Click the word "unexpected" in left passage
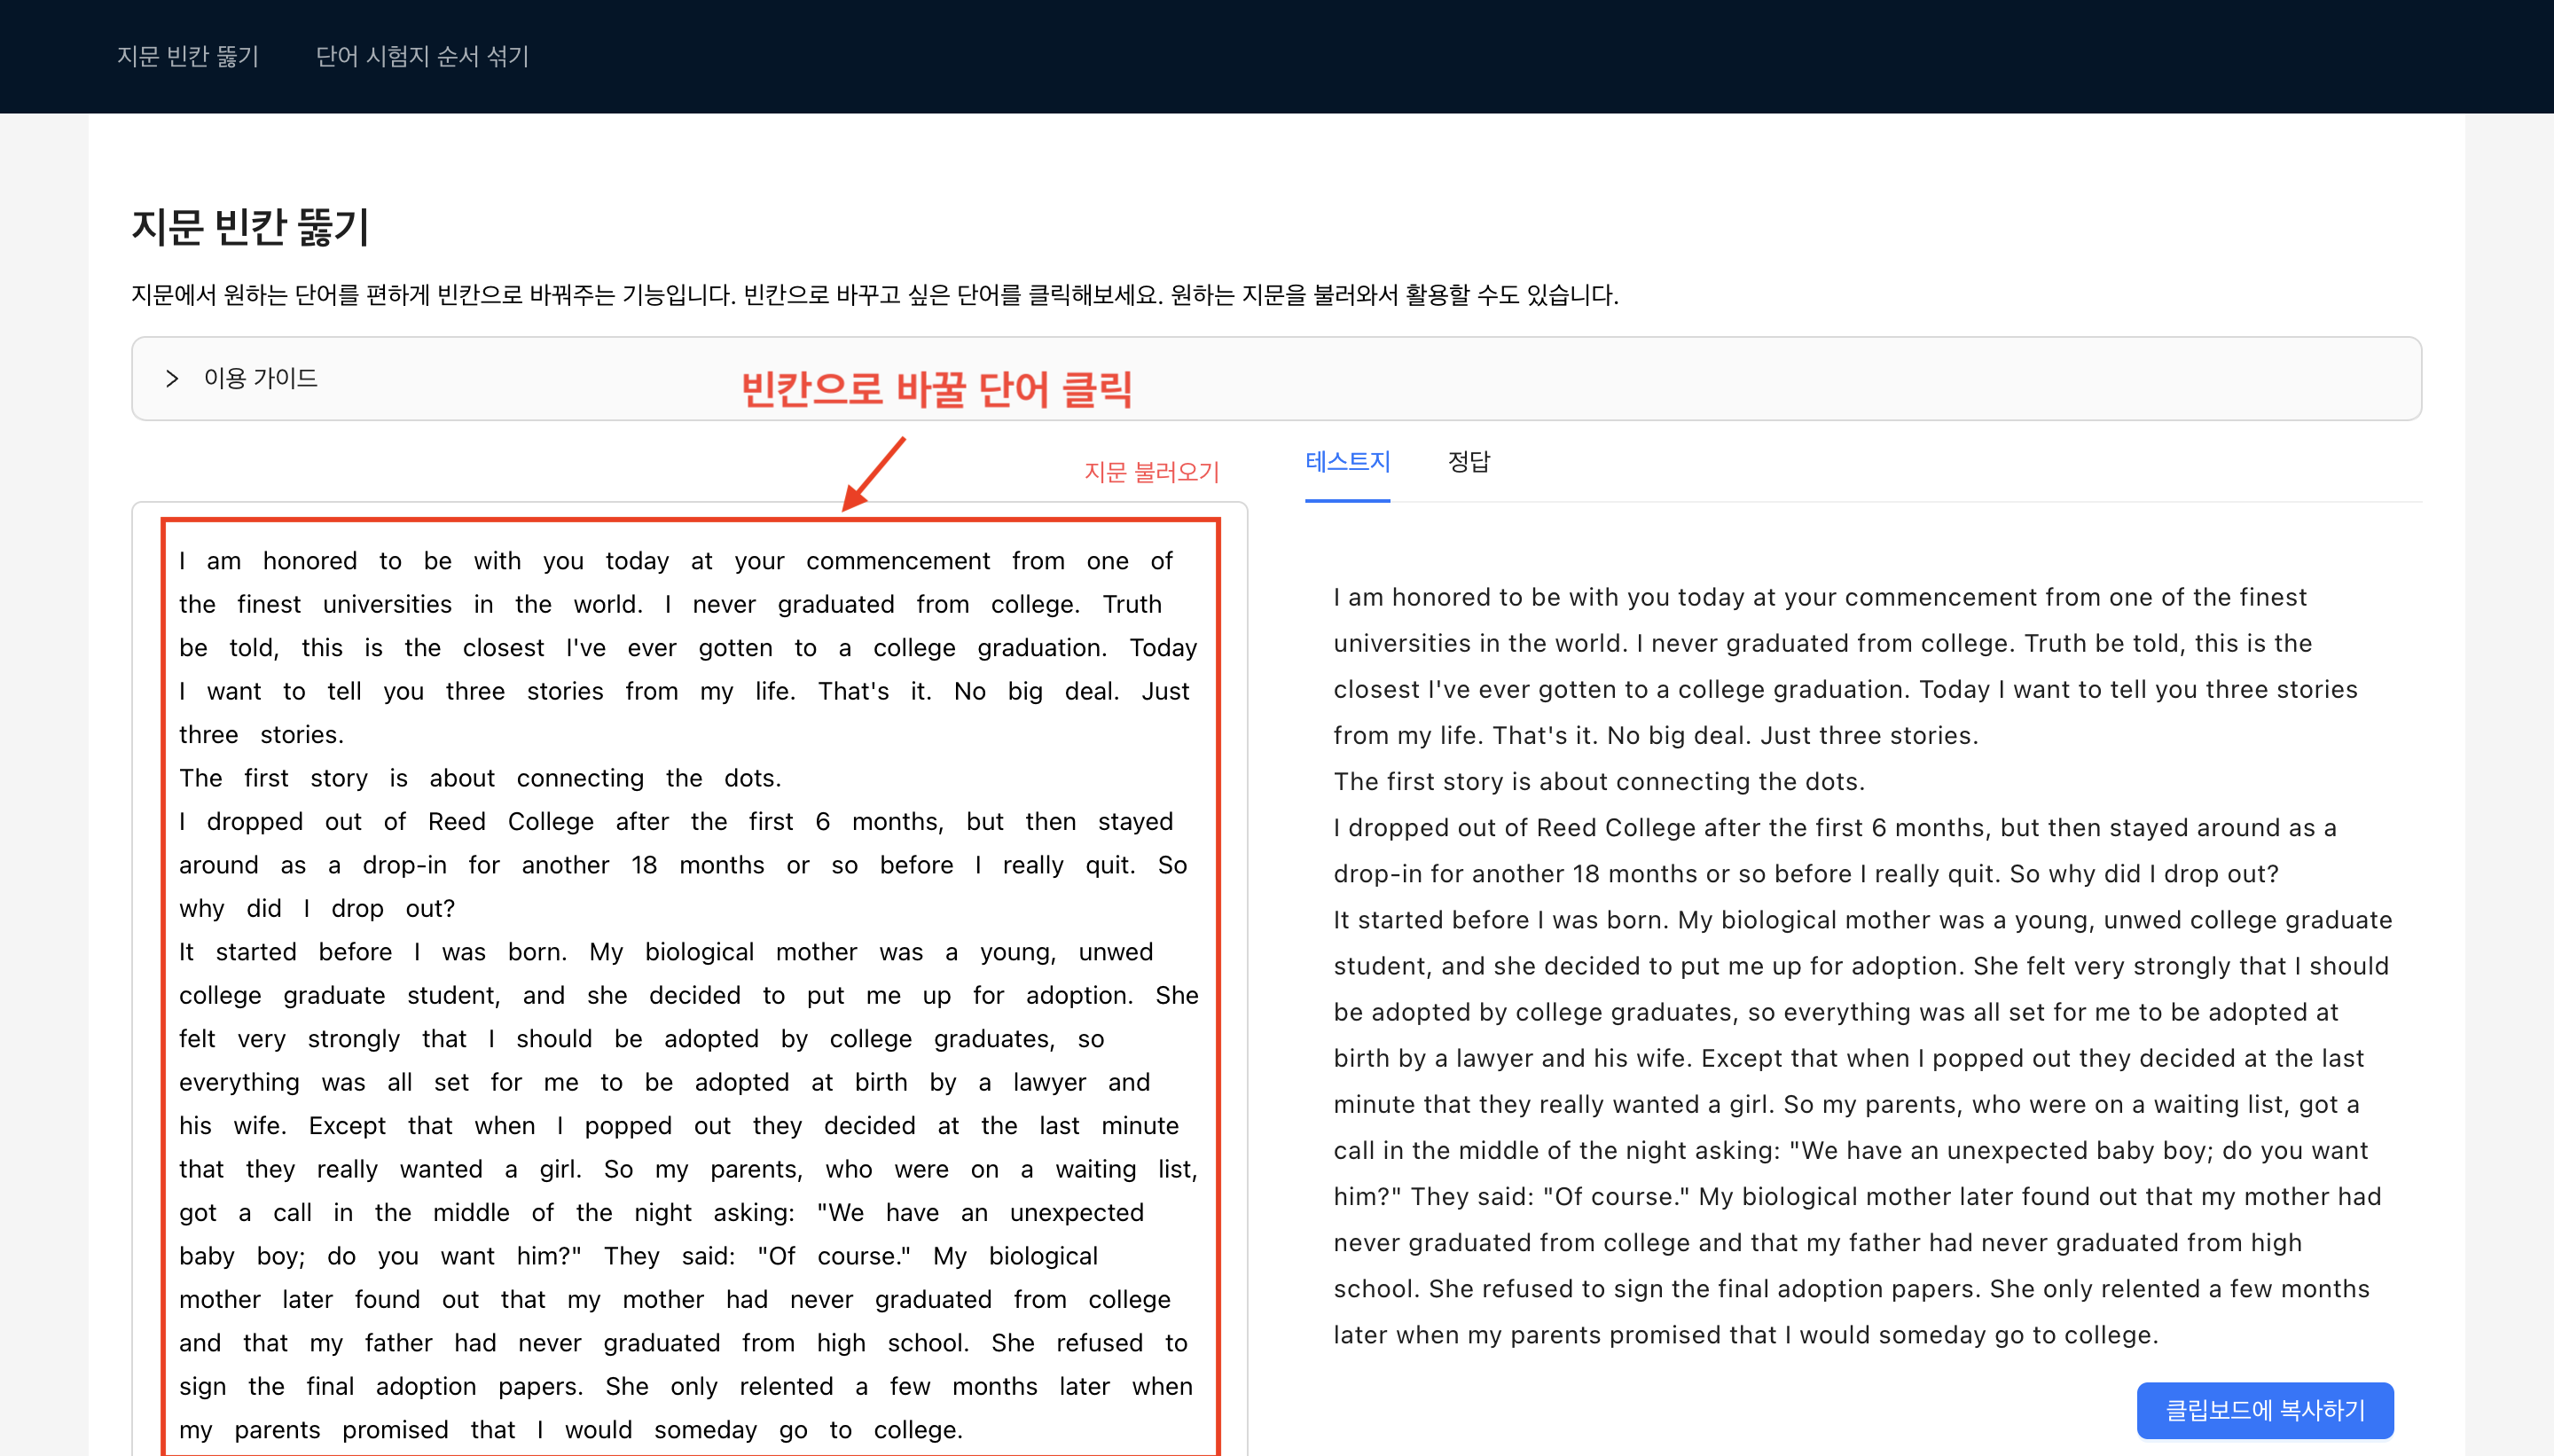The width and height of the screenshot is (2554, 1456). click(x=1076, y=1213)
